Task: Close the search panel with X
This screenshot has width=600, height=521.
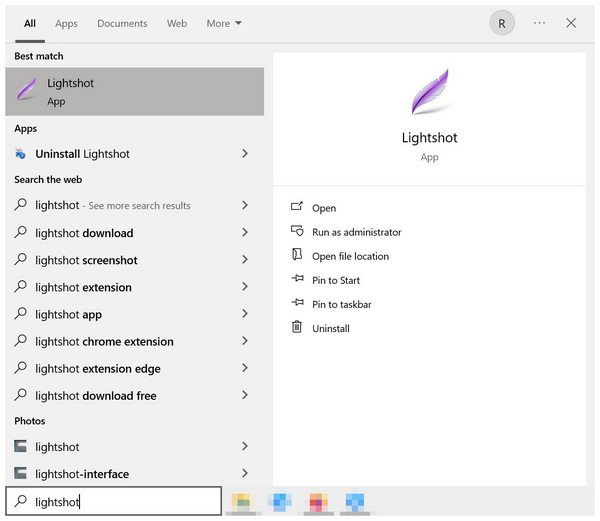Action: [x=571, y=23]
